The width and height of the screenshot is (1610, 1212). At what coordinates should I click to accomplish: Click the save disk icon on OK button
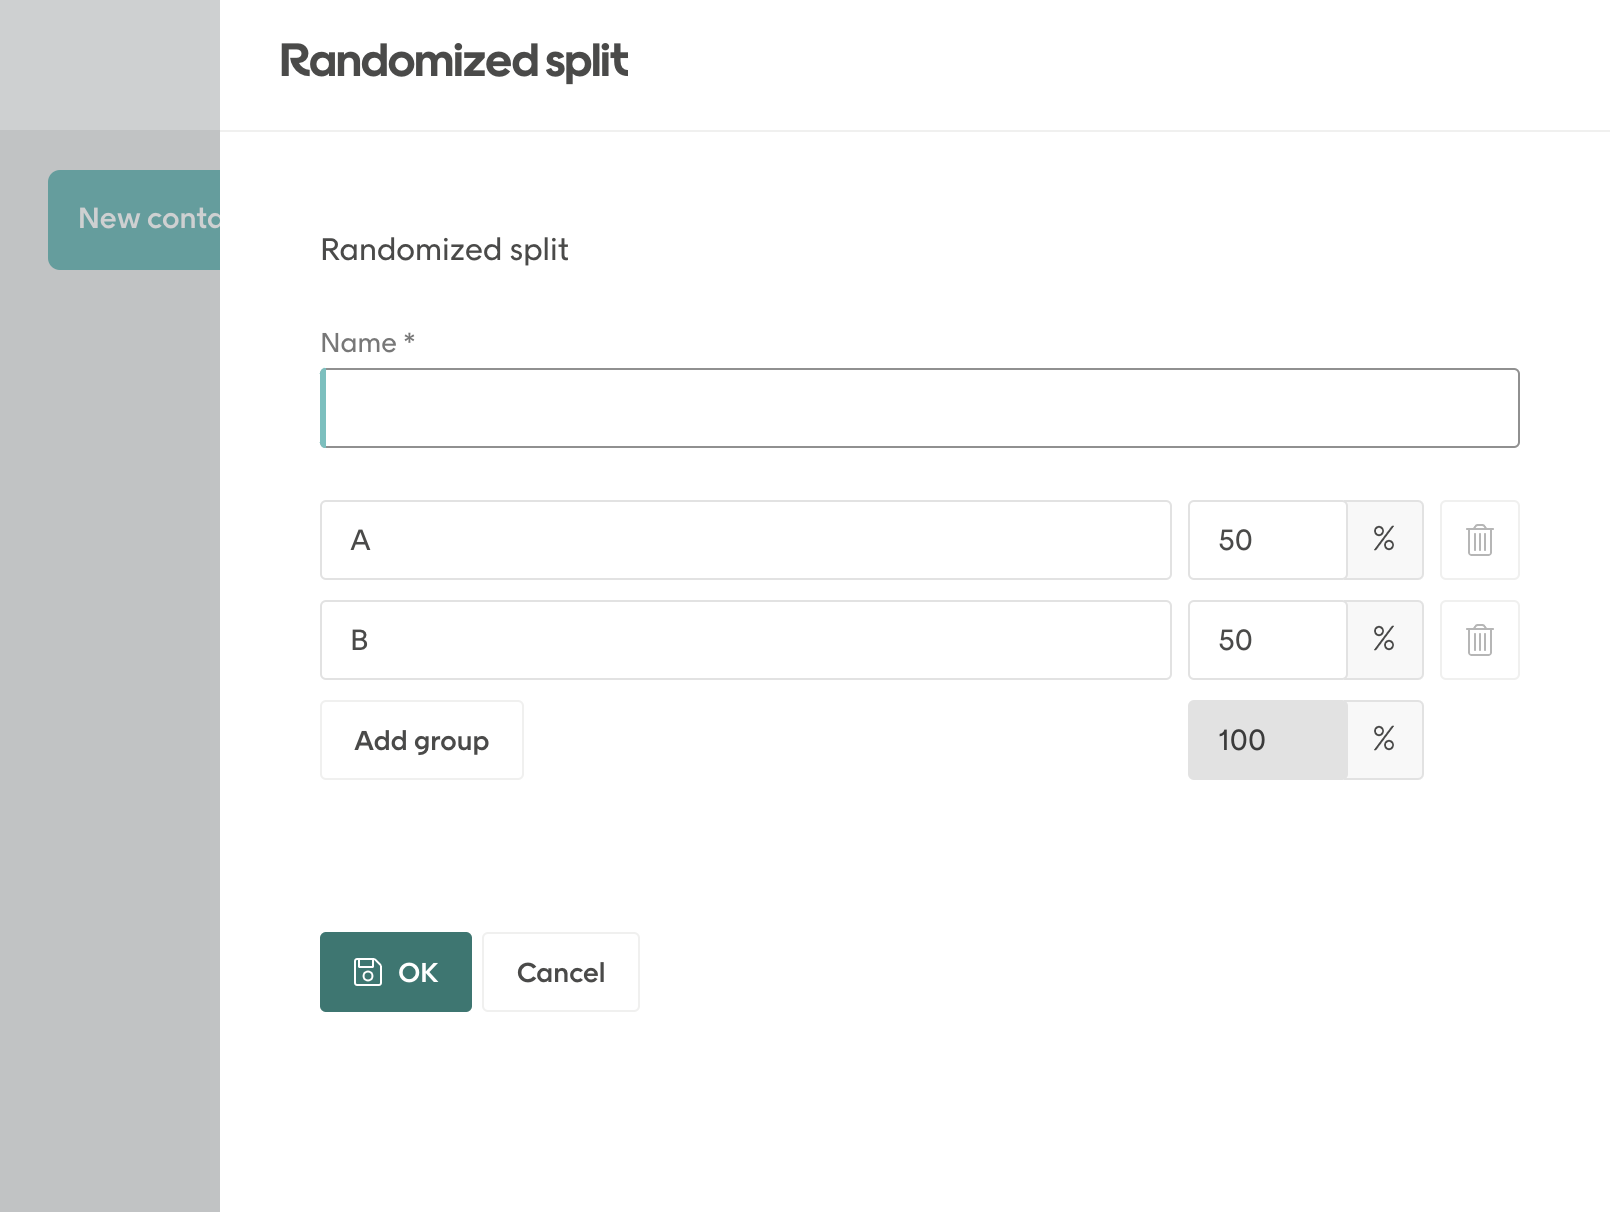pyautogui.click(x=366, y=971)
